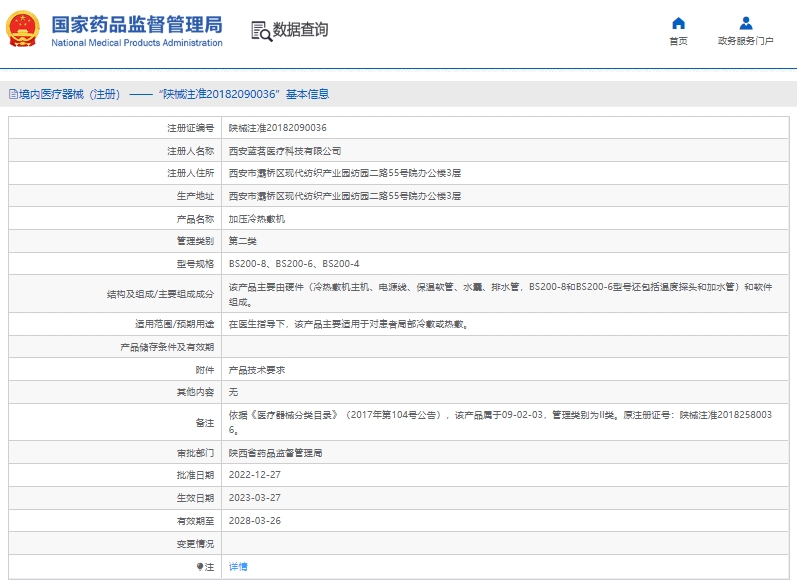Select the 首页 label
Screen dimensions: 797x587
[x=678, y=41]
